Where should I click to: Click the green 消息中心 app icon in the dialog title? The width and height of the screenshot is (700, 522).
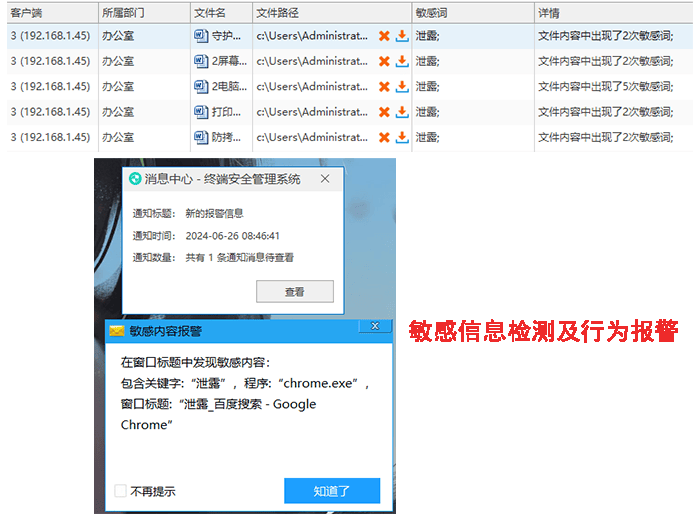[135, 179]
